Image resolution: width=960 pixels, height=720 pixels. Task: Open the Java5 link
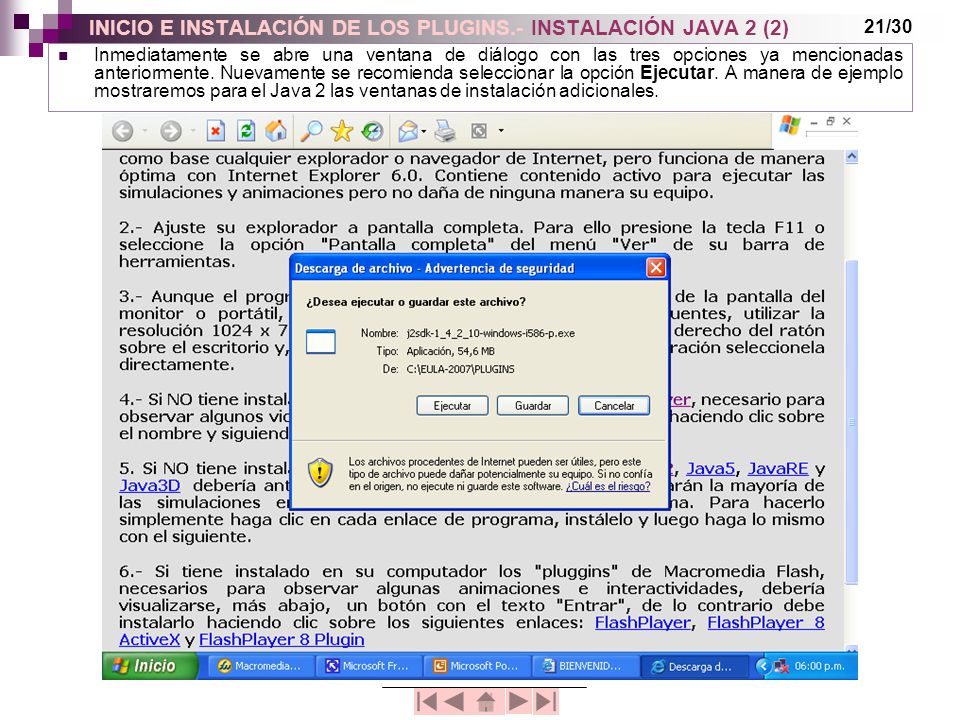(710, 469)
